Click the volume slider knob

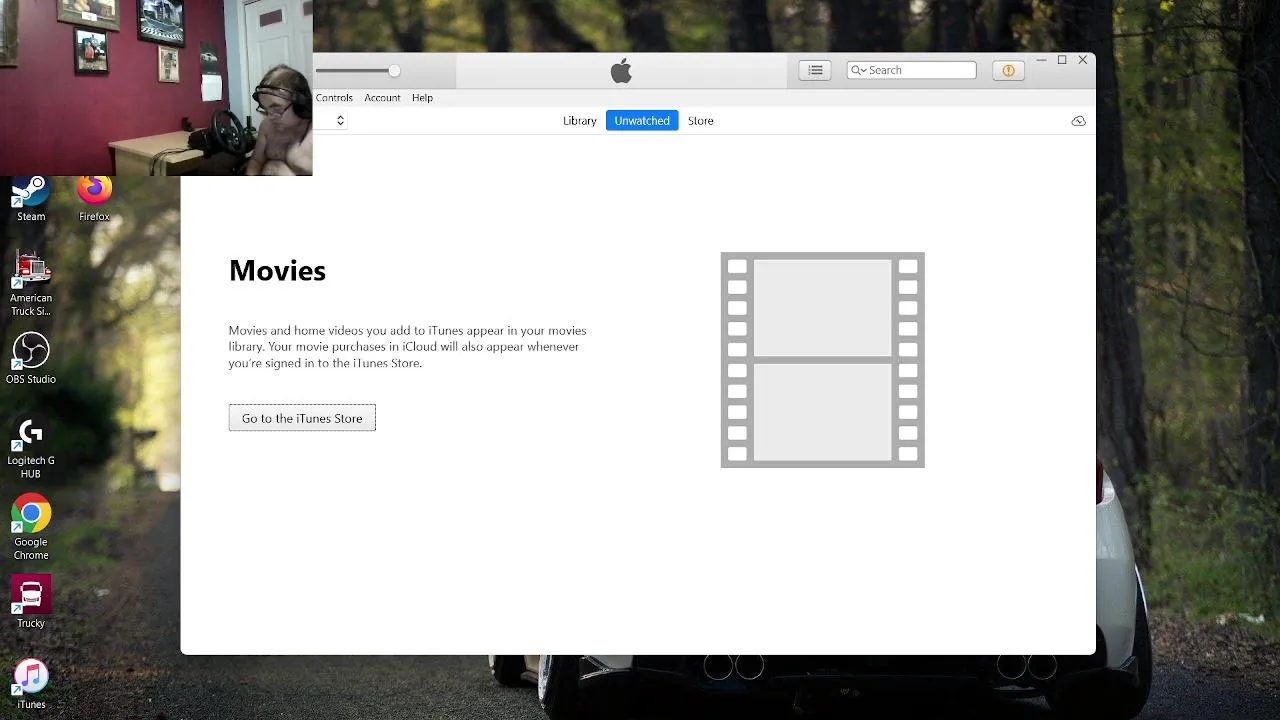(394, 70)
